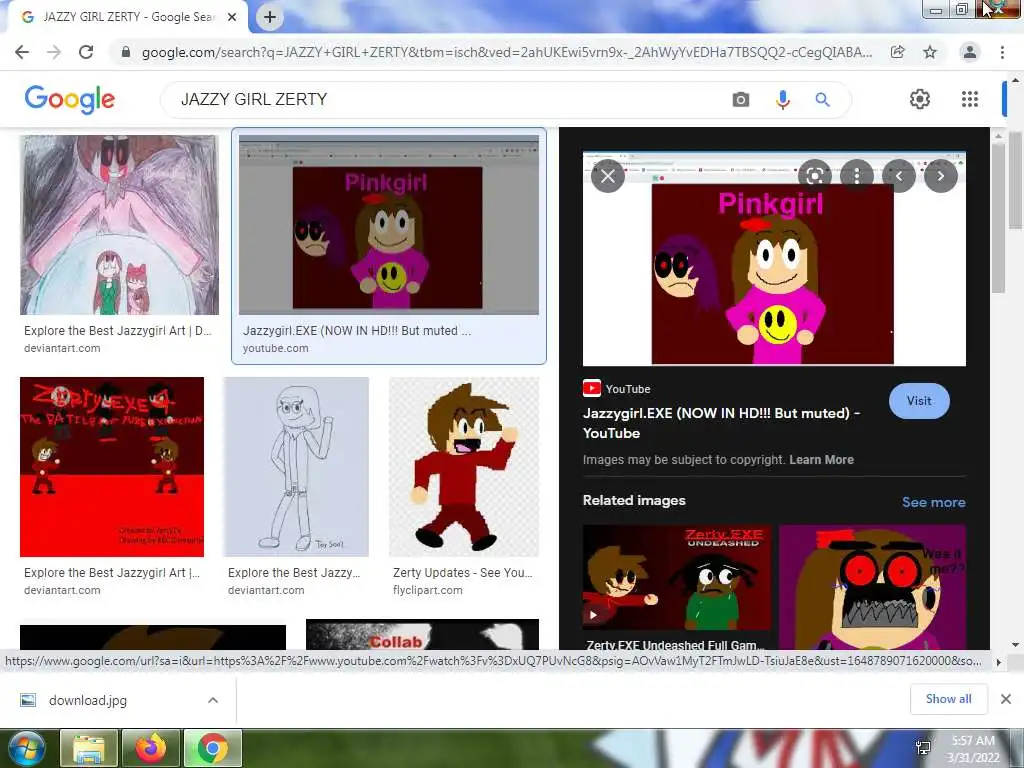Expand the download.jpg options chevron

pyautogui.click(x=213, y=700)
